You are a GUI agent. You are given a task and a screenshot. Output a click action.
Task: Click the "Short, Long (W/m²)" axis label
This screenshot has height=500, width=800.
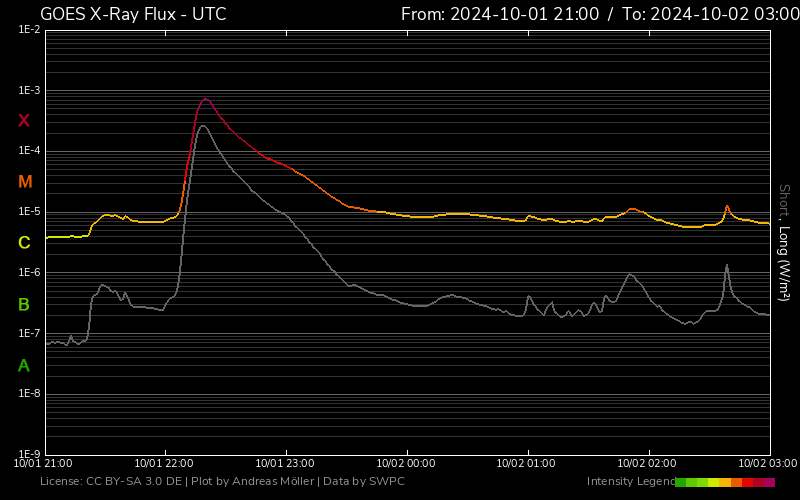click(784, 243)
